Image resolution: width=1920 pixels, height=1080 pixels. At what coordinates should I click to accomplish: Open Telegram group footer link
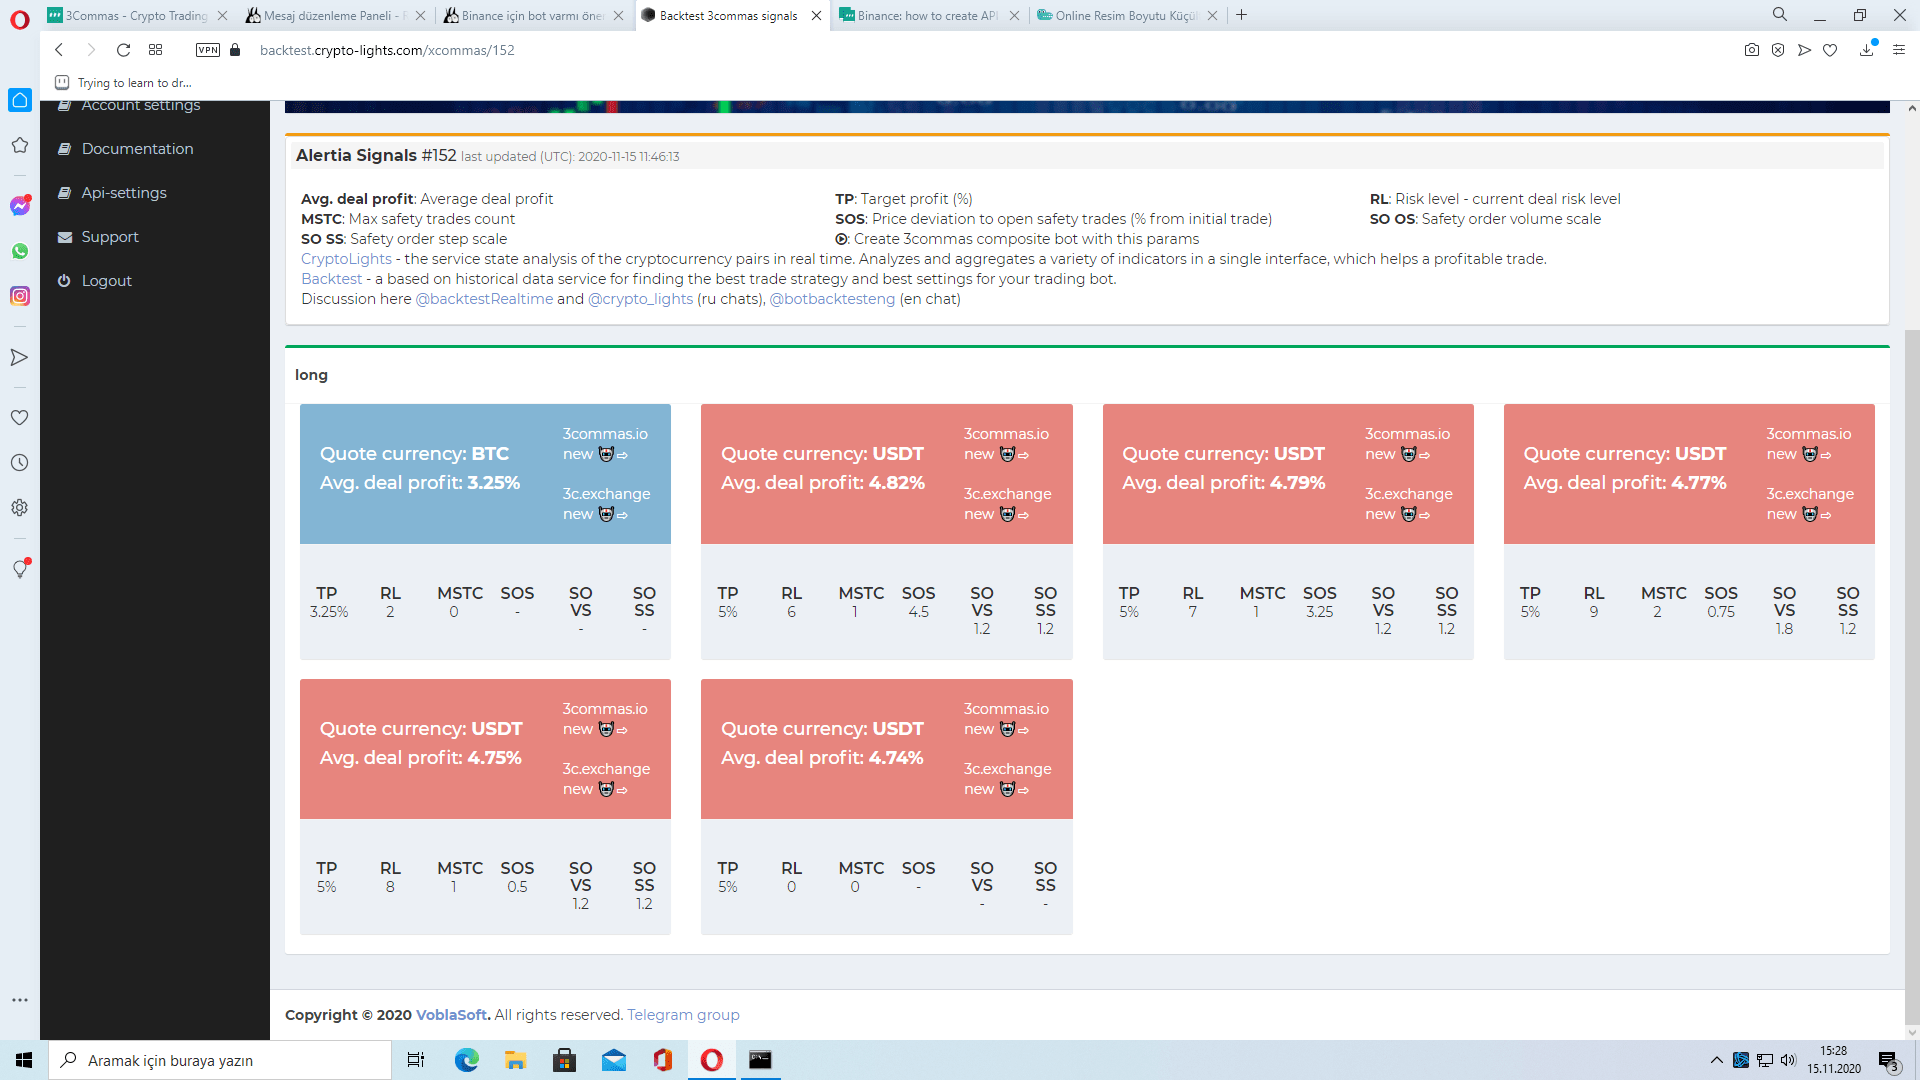(683, 1015)
